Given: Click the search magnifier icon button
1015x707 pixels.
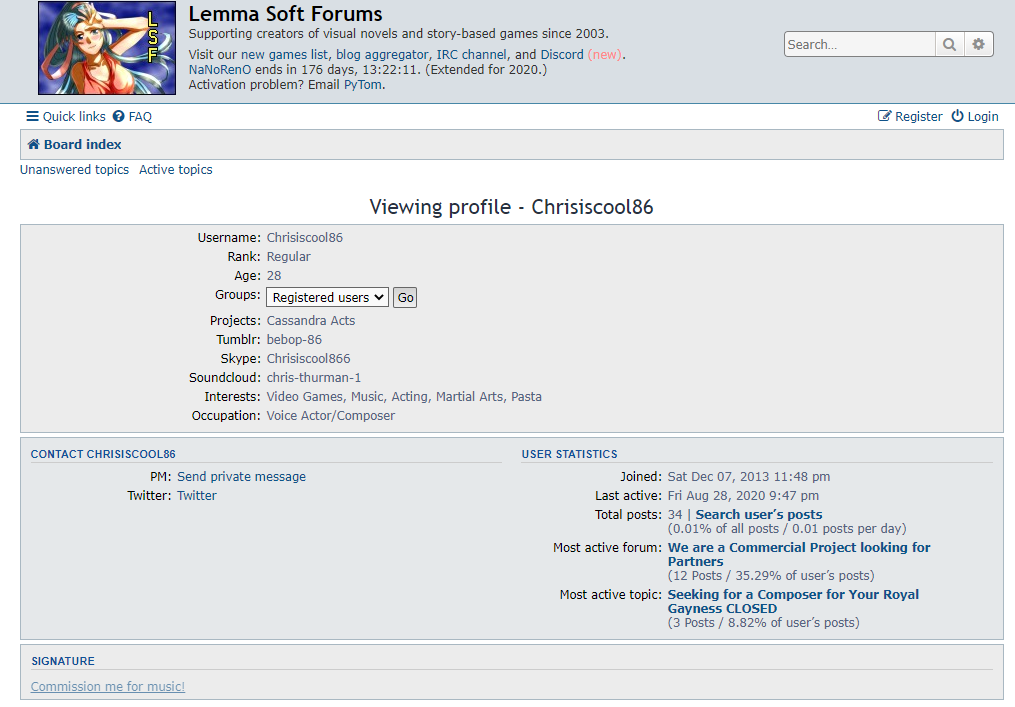Looking at the screenshot, I should click(949, 44).
